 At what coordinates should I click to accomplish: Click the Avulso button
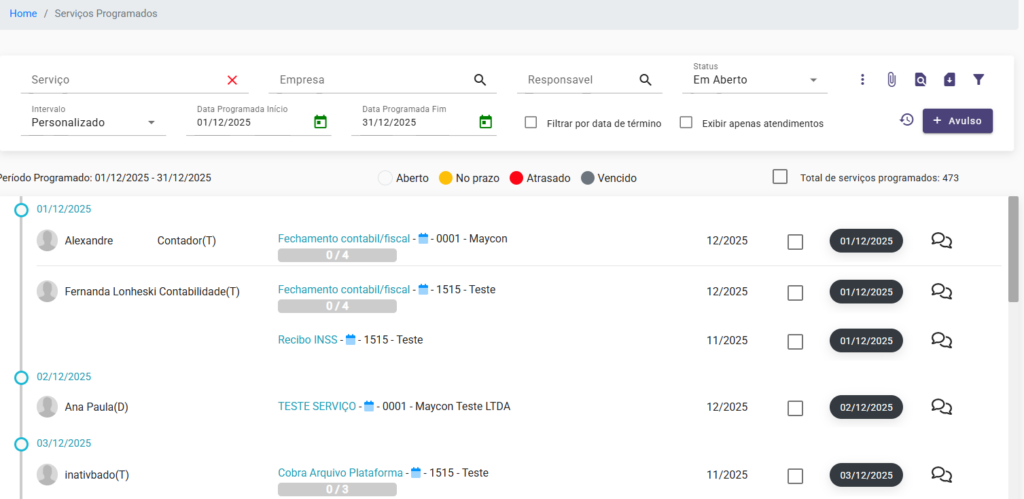(957, 121)
